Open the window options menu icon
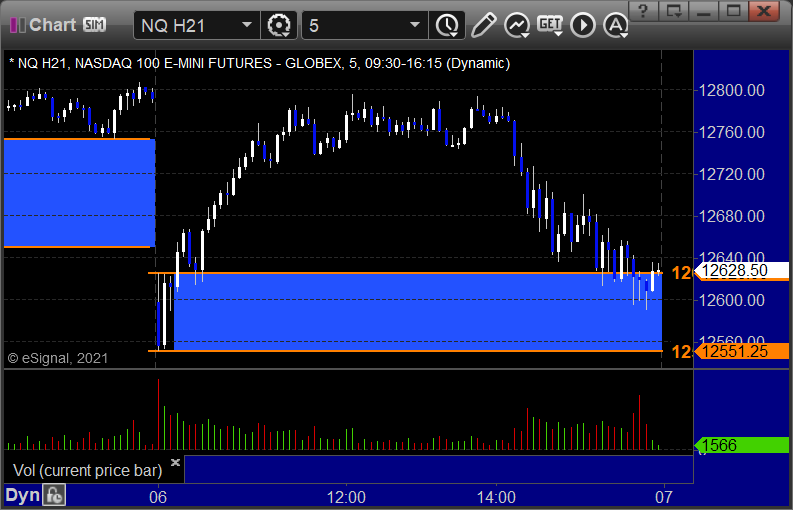 [x=674, y=10]
